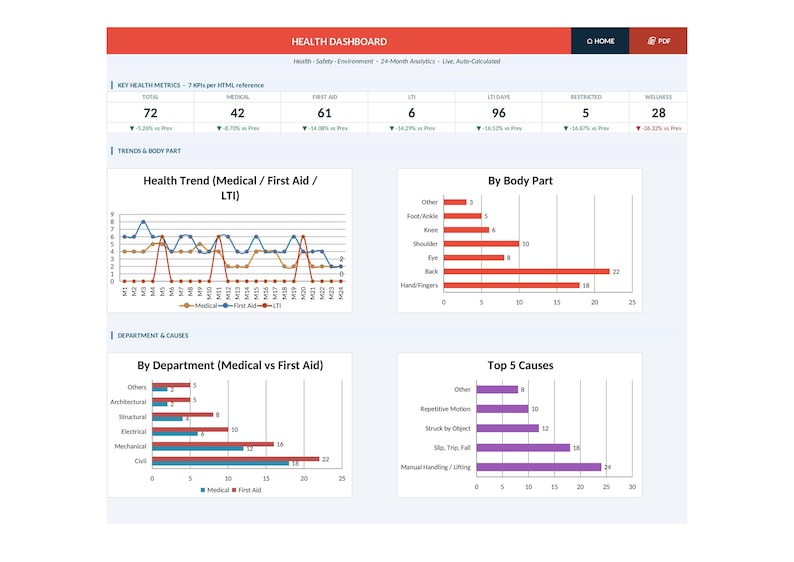Select the -5.26% vs Prev text
This screenshot has width=794, height=562.
(x=154, y=129)
